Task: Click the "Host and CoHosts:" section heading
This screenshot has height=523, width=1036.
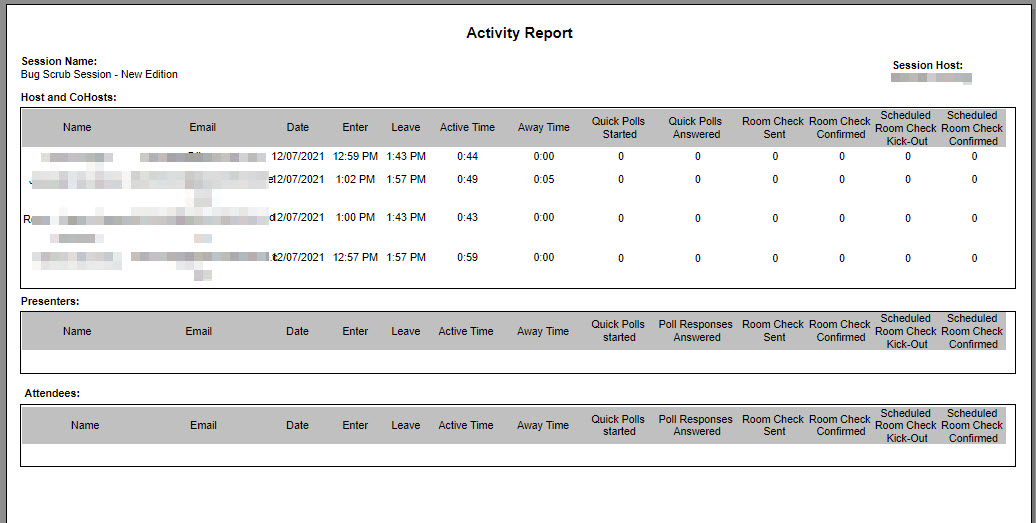Action: (69, 97)
